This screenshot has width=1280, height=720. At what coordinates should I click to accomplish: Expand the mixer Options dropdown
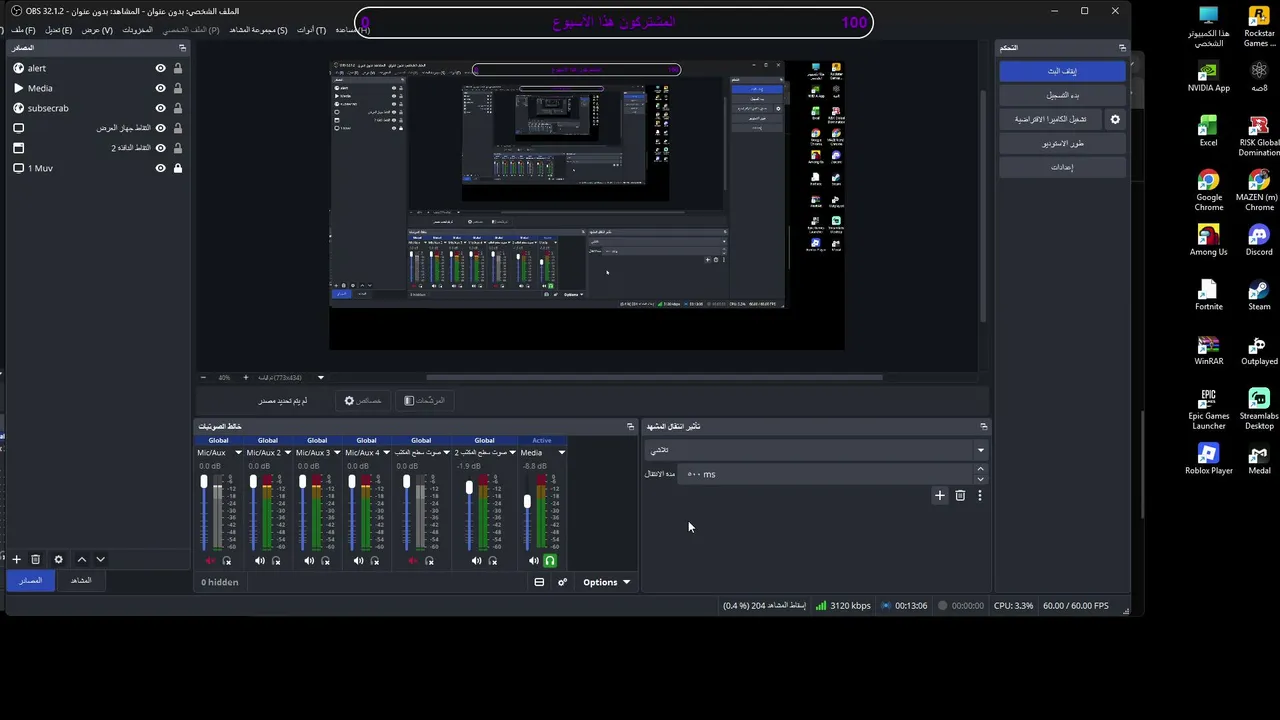606,582
